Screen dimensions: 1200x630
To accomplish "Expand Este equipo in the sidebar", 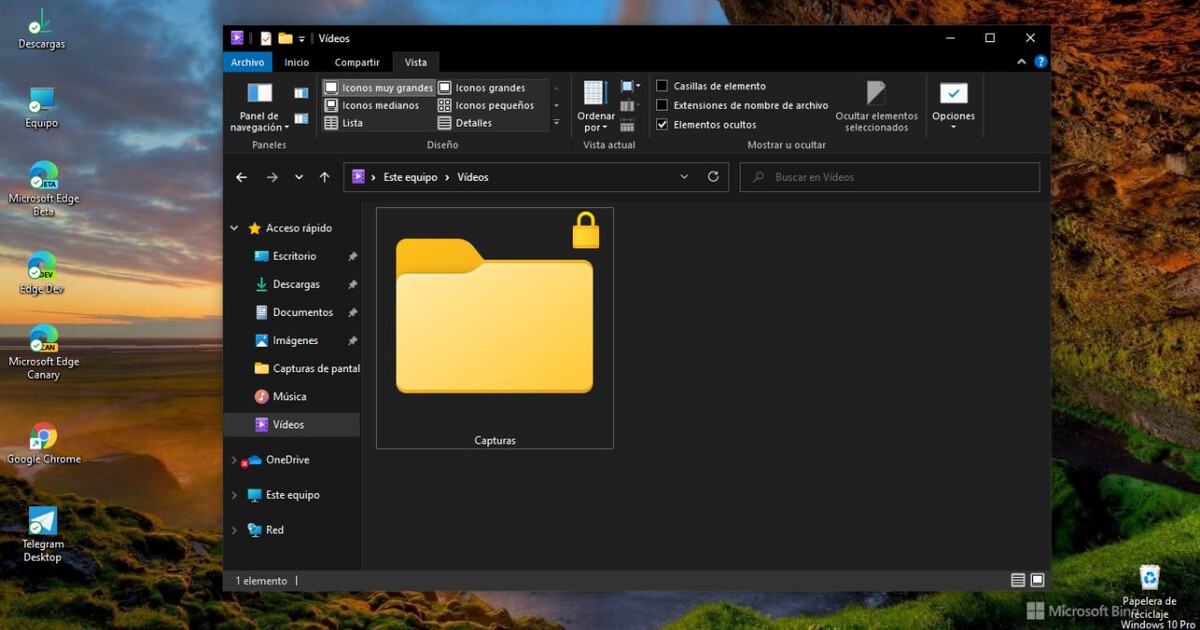I will click(234, 495).
